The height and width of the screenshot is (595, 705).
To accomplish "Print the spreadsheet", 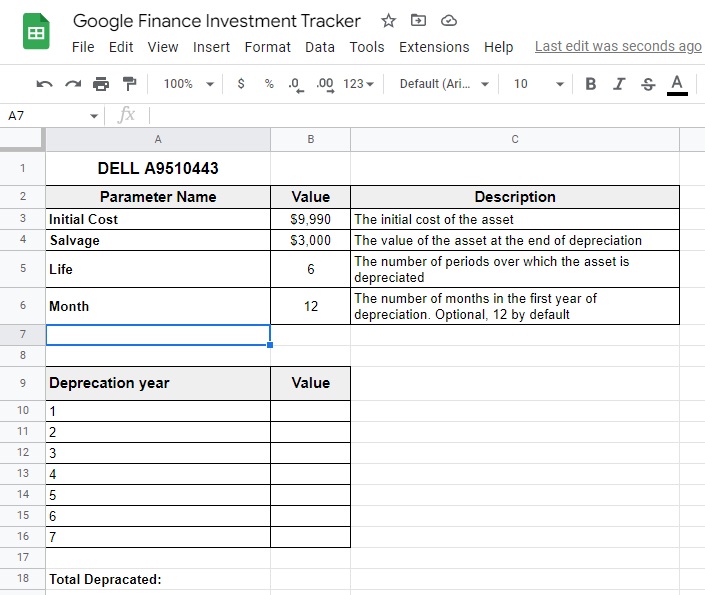I will click(101, 84).
